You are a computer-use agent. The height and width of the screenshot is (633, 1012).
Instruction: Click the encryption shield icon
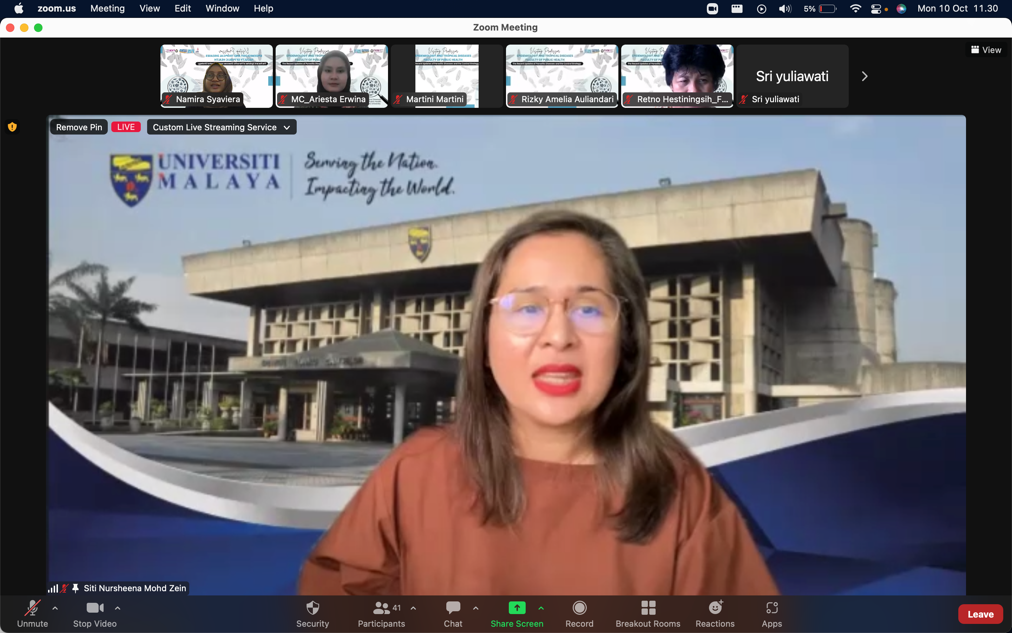pyautogui.click(x=13, y=127)
